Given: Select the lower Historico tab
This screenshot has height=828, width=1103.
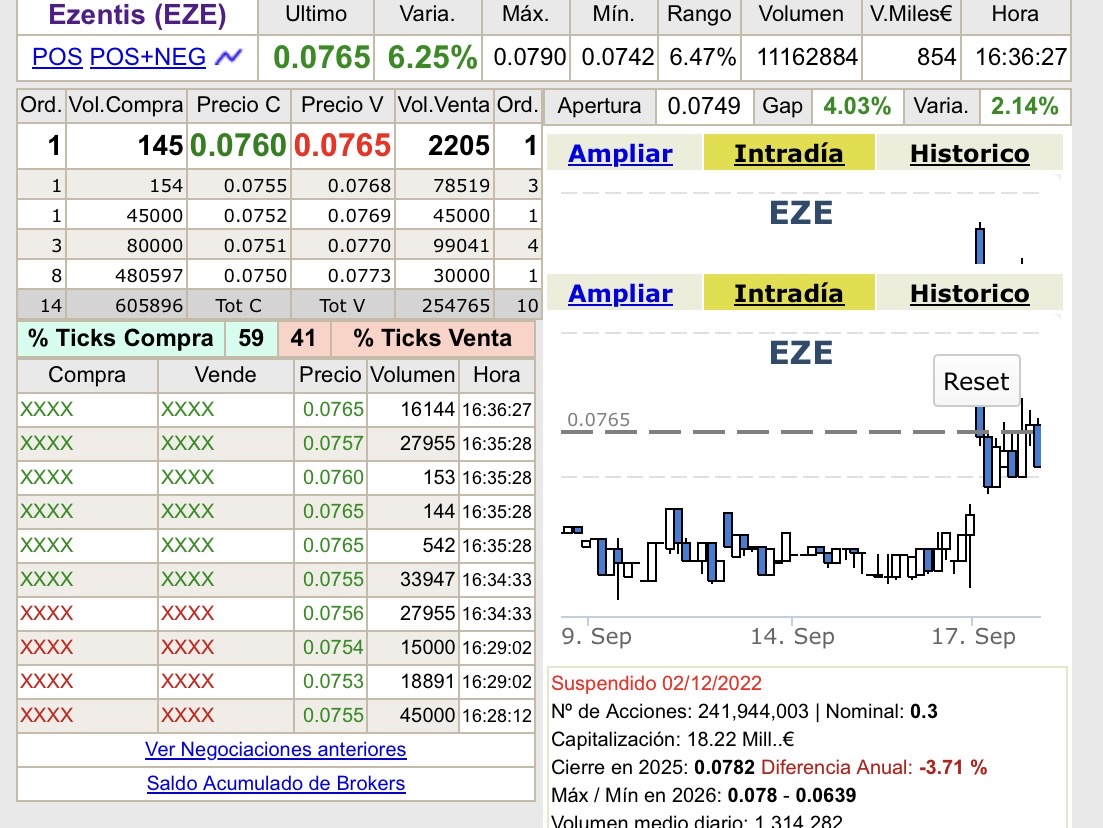Looking at the screenshot, I should pyautogui.click(x=969, y=293).
